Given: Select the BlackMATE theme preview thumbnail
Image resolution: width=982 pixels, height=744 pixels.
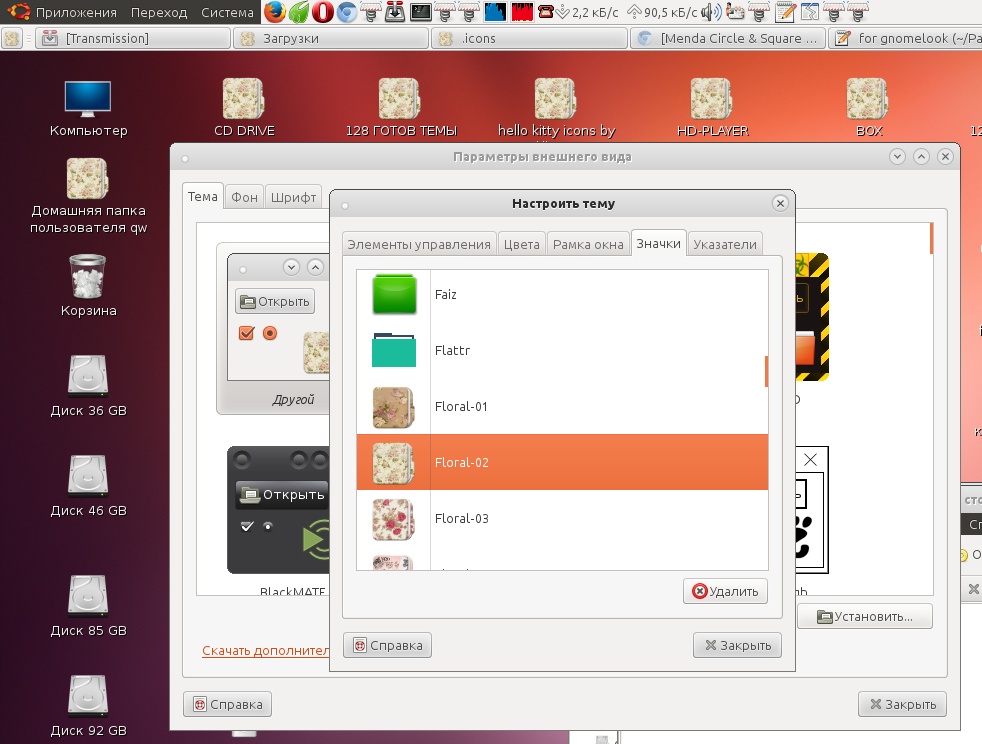Looking at the screenshot, I should 278,510.
